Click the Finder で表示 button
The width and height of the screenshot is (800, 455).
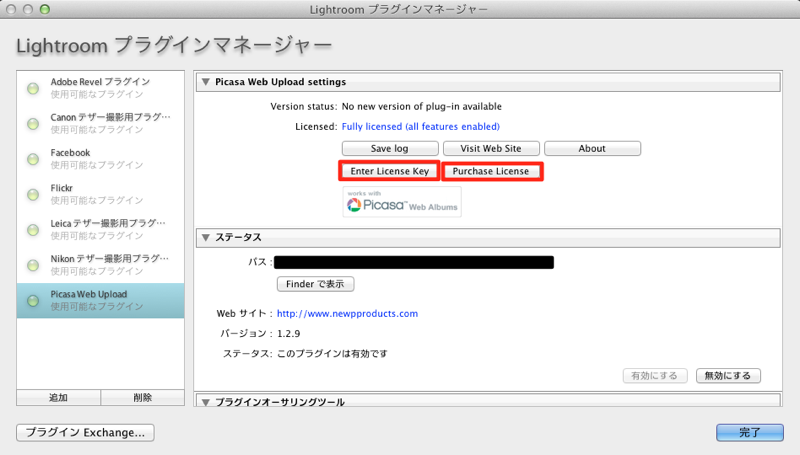(315, 284)
